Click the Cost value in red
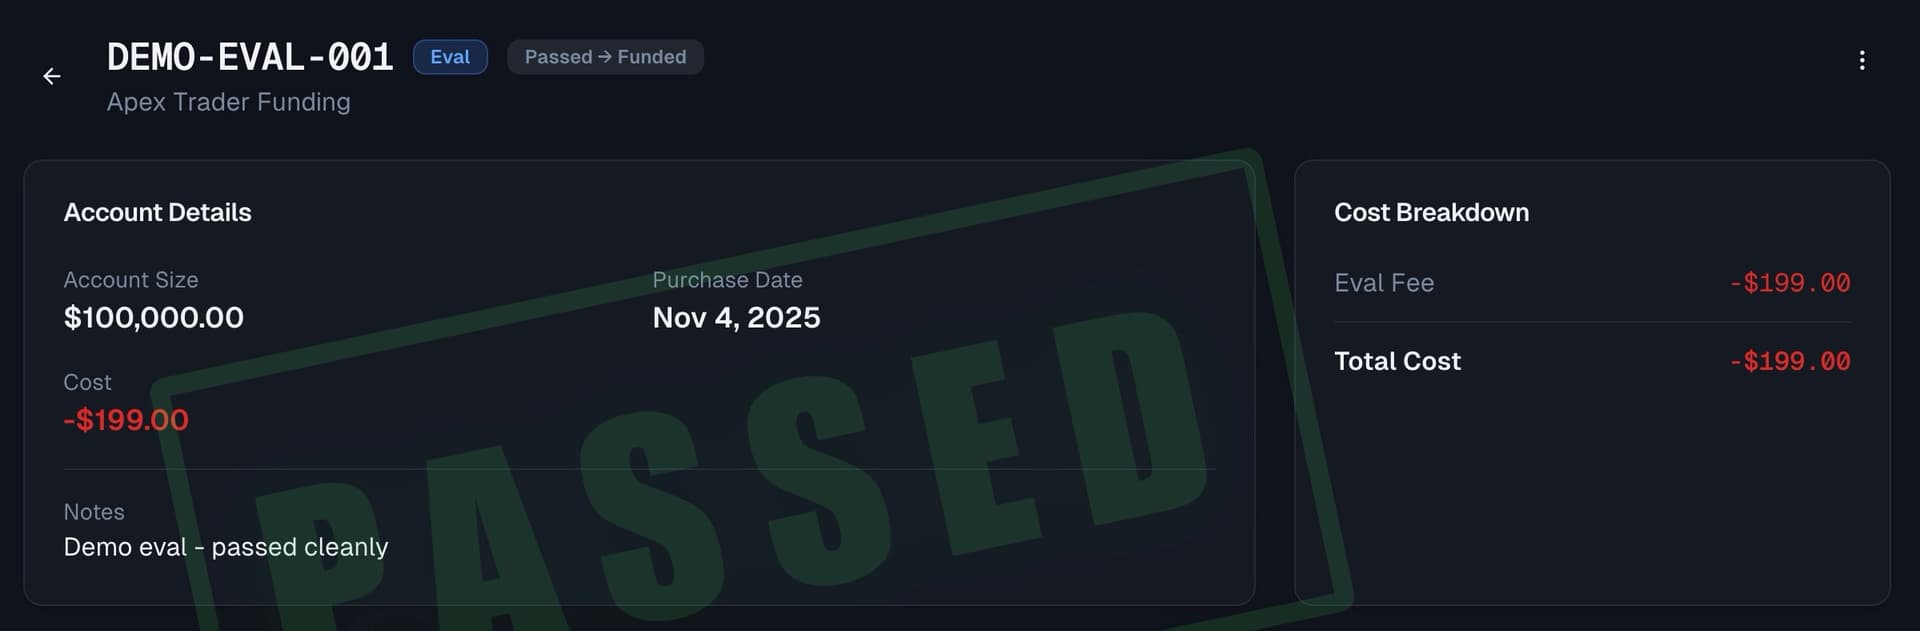The width and height of the screenshot is (1920, 631). pos(126,420)
